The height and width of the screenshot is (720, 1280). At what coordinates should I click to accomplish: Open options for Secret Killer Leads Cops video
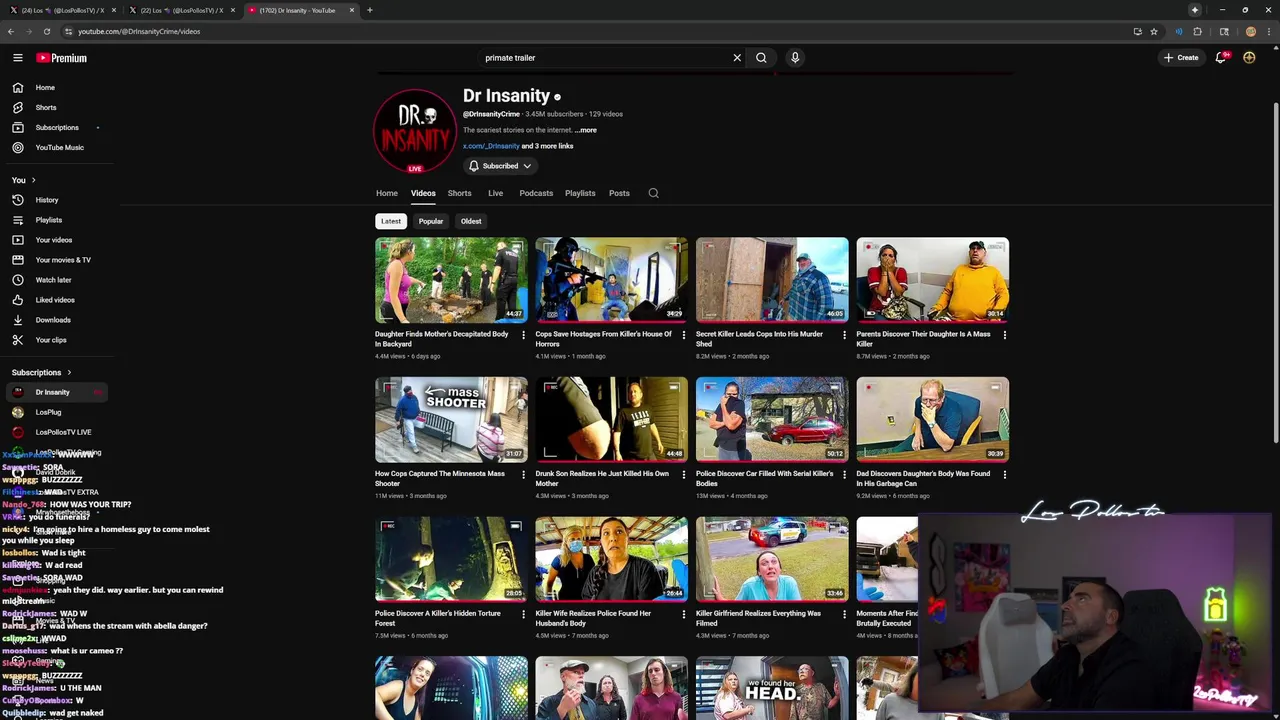tap(844, 335)
